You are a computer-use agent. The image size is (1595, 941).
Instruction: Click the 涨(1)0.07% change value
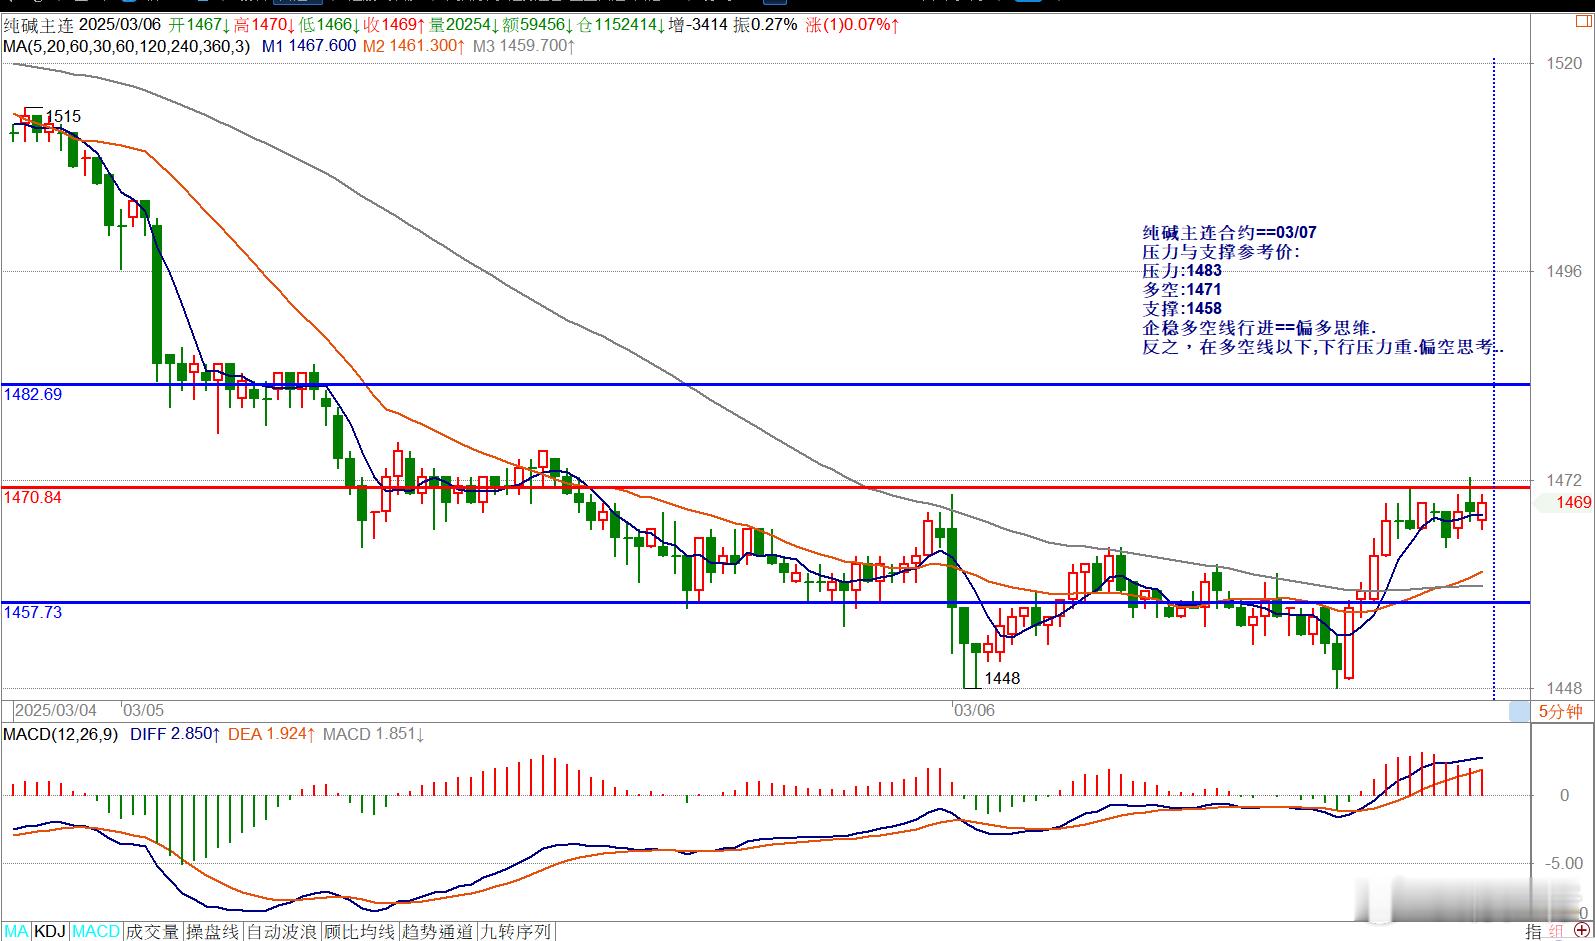852,24
